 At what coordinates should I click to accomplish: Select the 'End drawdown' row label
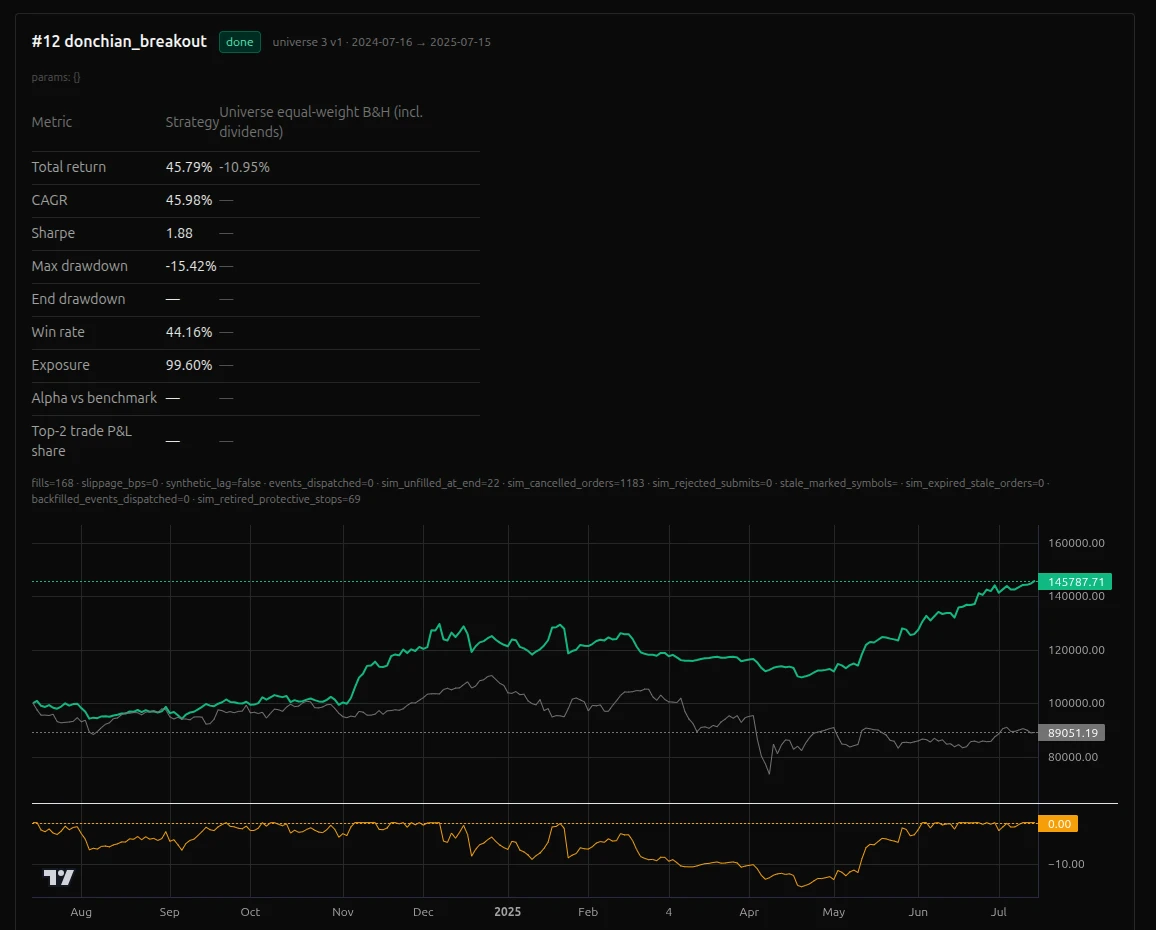click(78, 299)
